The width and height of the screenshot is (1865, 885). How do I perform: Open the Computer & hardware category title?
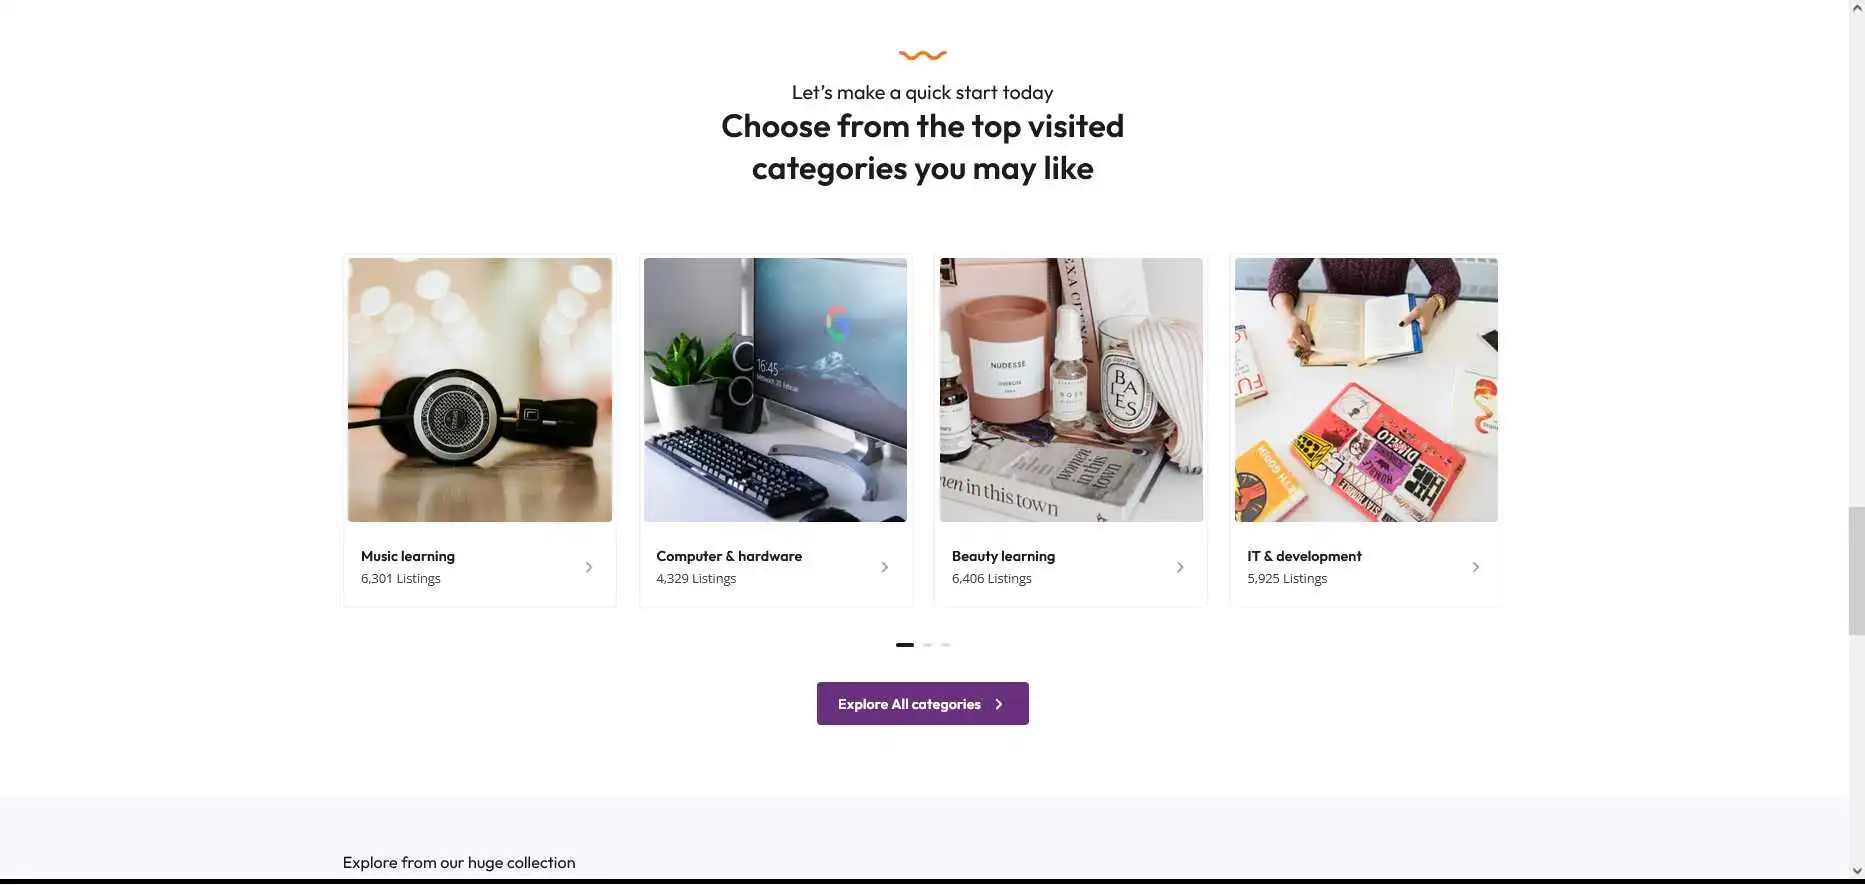(729, 556)
